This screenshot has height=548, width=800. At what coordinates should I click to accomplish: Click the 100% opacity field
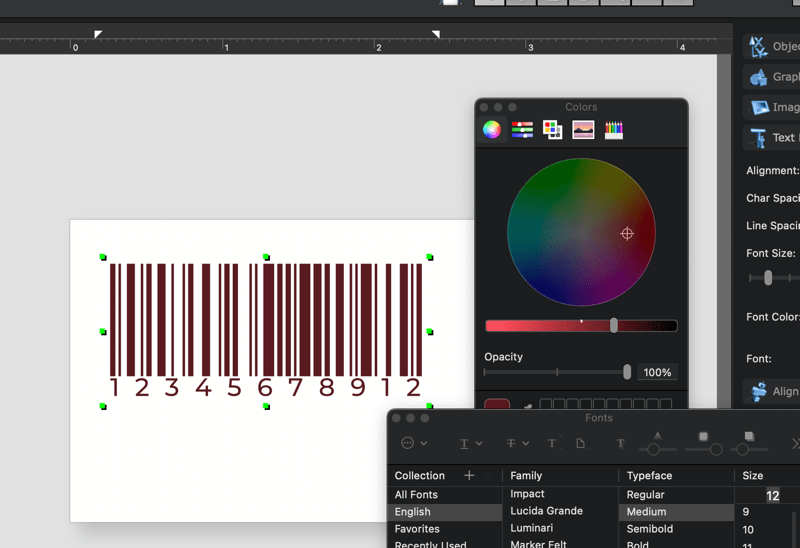coord(657,372)
